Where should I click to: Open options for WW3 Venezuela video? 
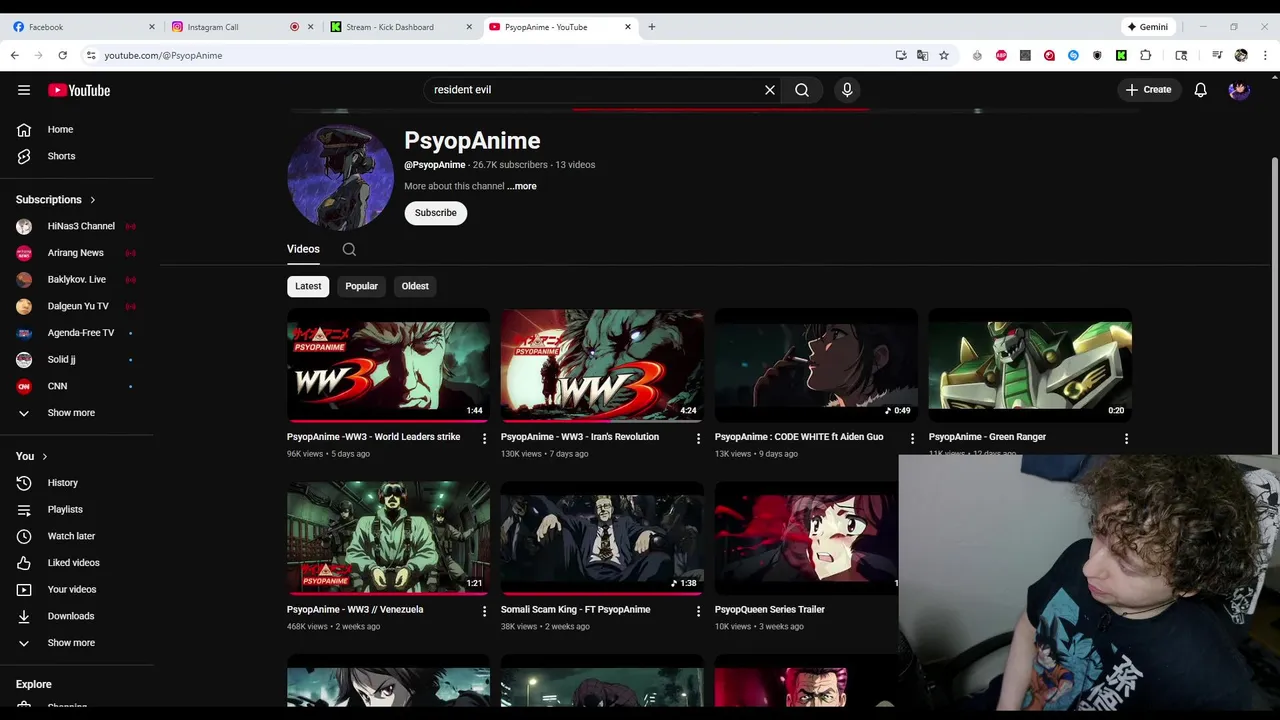484,611
